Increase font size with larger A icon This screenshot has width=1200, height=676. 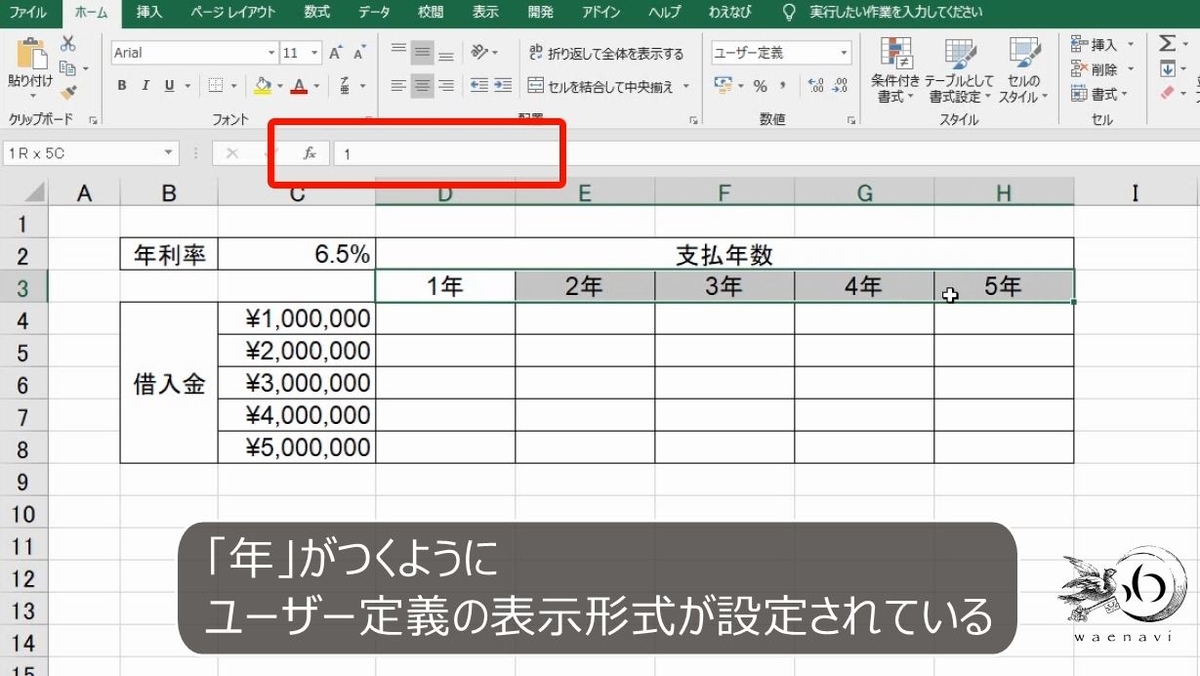click(x=336, y=53)
